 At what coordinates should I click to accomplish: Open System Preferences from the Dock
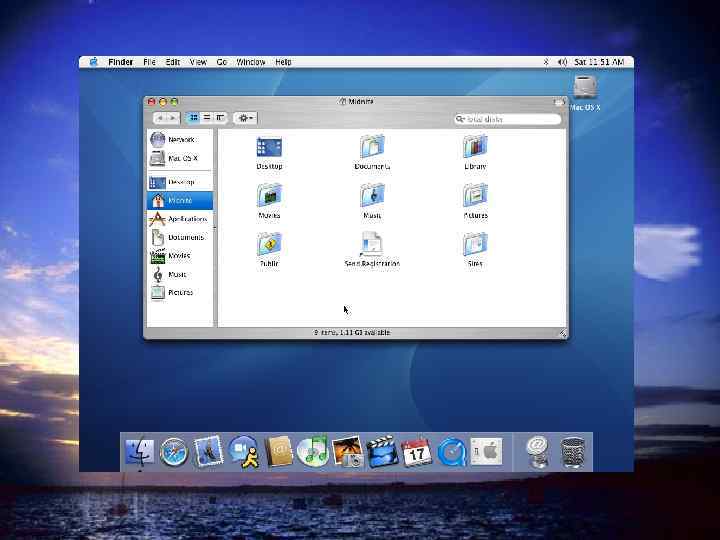coord(487,452)
